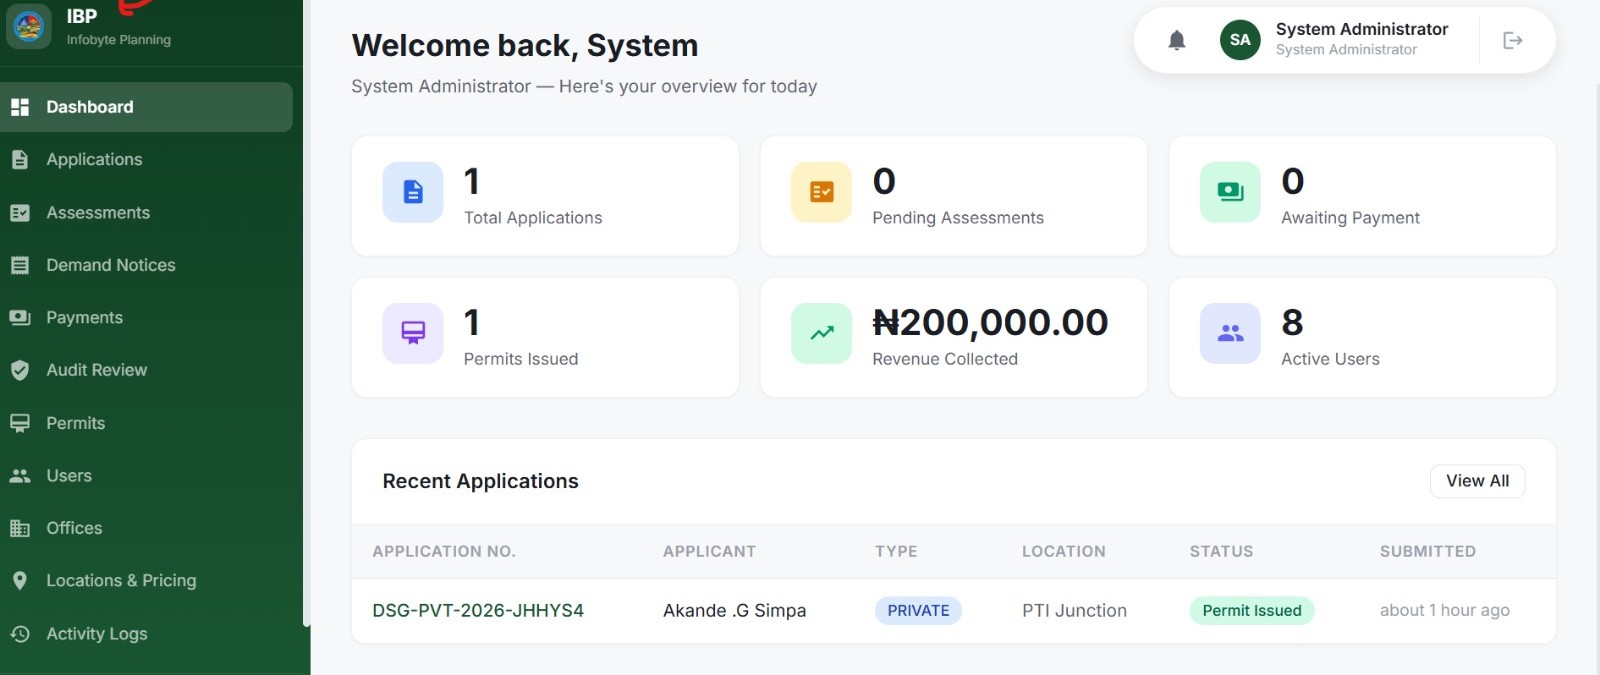Screen dimensions: 1600x675
Task: Click the Revenue Collected trend icon
Action: (x=822, y=333)
